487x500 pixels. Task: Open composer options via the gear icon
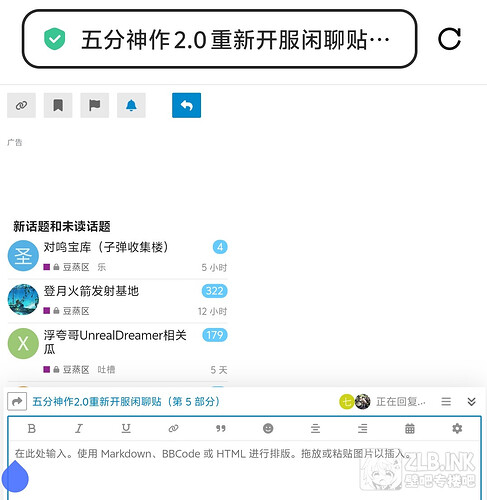(x=457, y=429)
